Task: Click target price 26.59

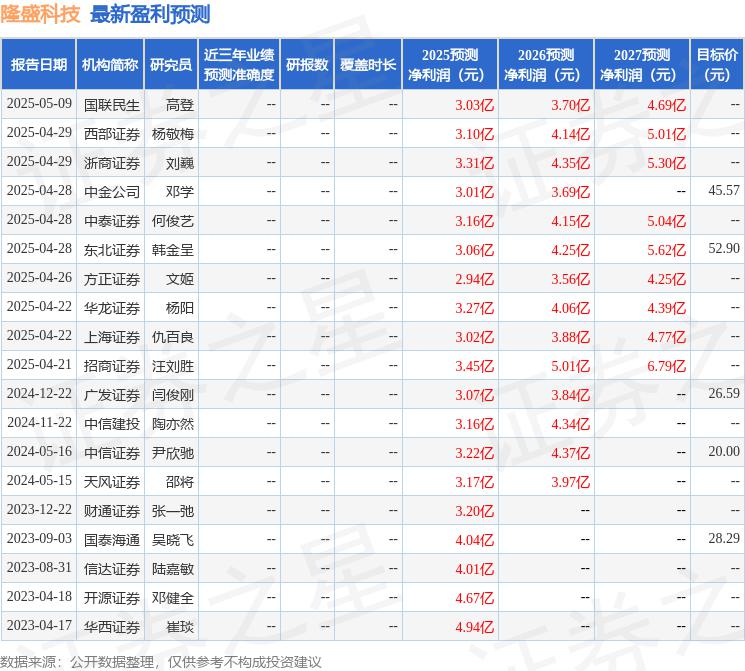Action: [724, 393]
